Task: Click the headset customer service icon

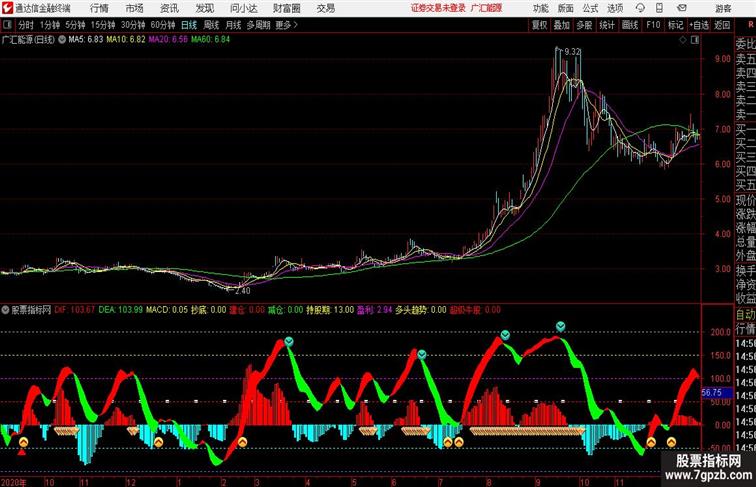Action: tap(640, 8)
